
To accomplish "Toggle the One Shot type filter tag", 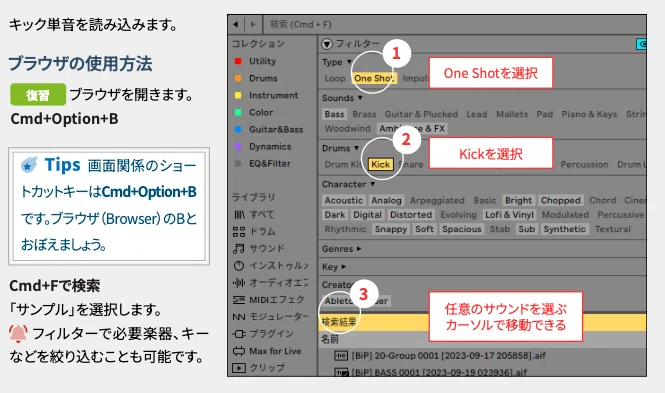I will click(x=374, y=78).
